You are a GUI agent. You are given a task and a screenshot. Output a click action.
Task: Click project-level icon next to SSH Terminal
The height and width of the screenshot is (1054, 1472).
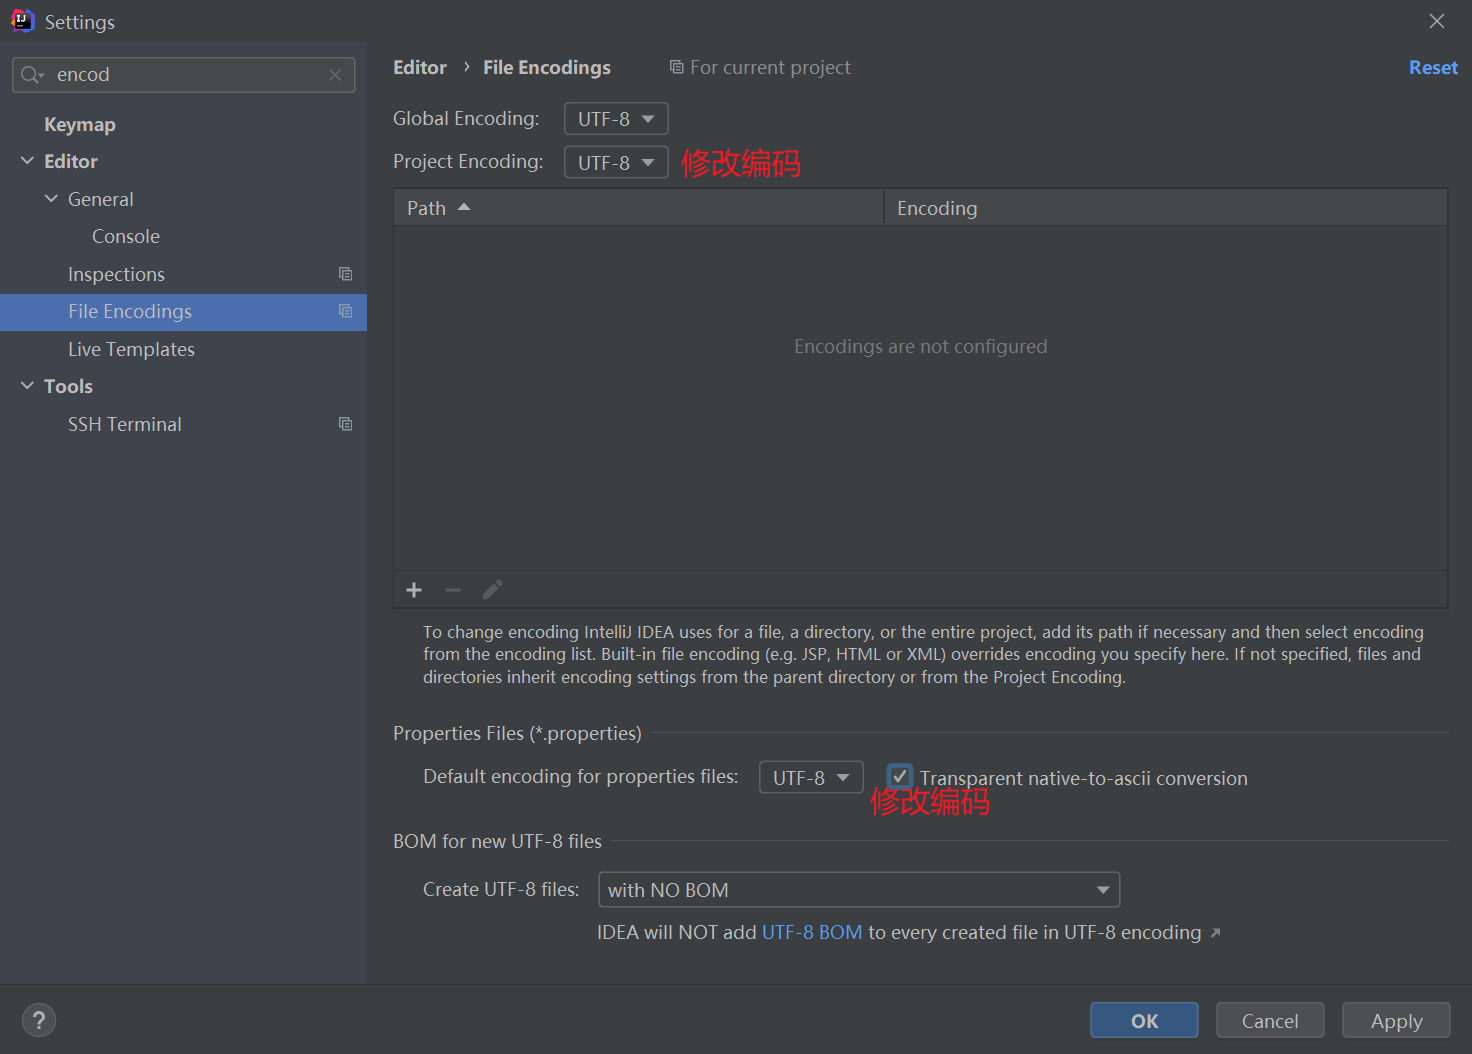coord(345,424)
